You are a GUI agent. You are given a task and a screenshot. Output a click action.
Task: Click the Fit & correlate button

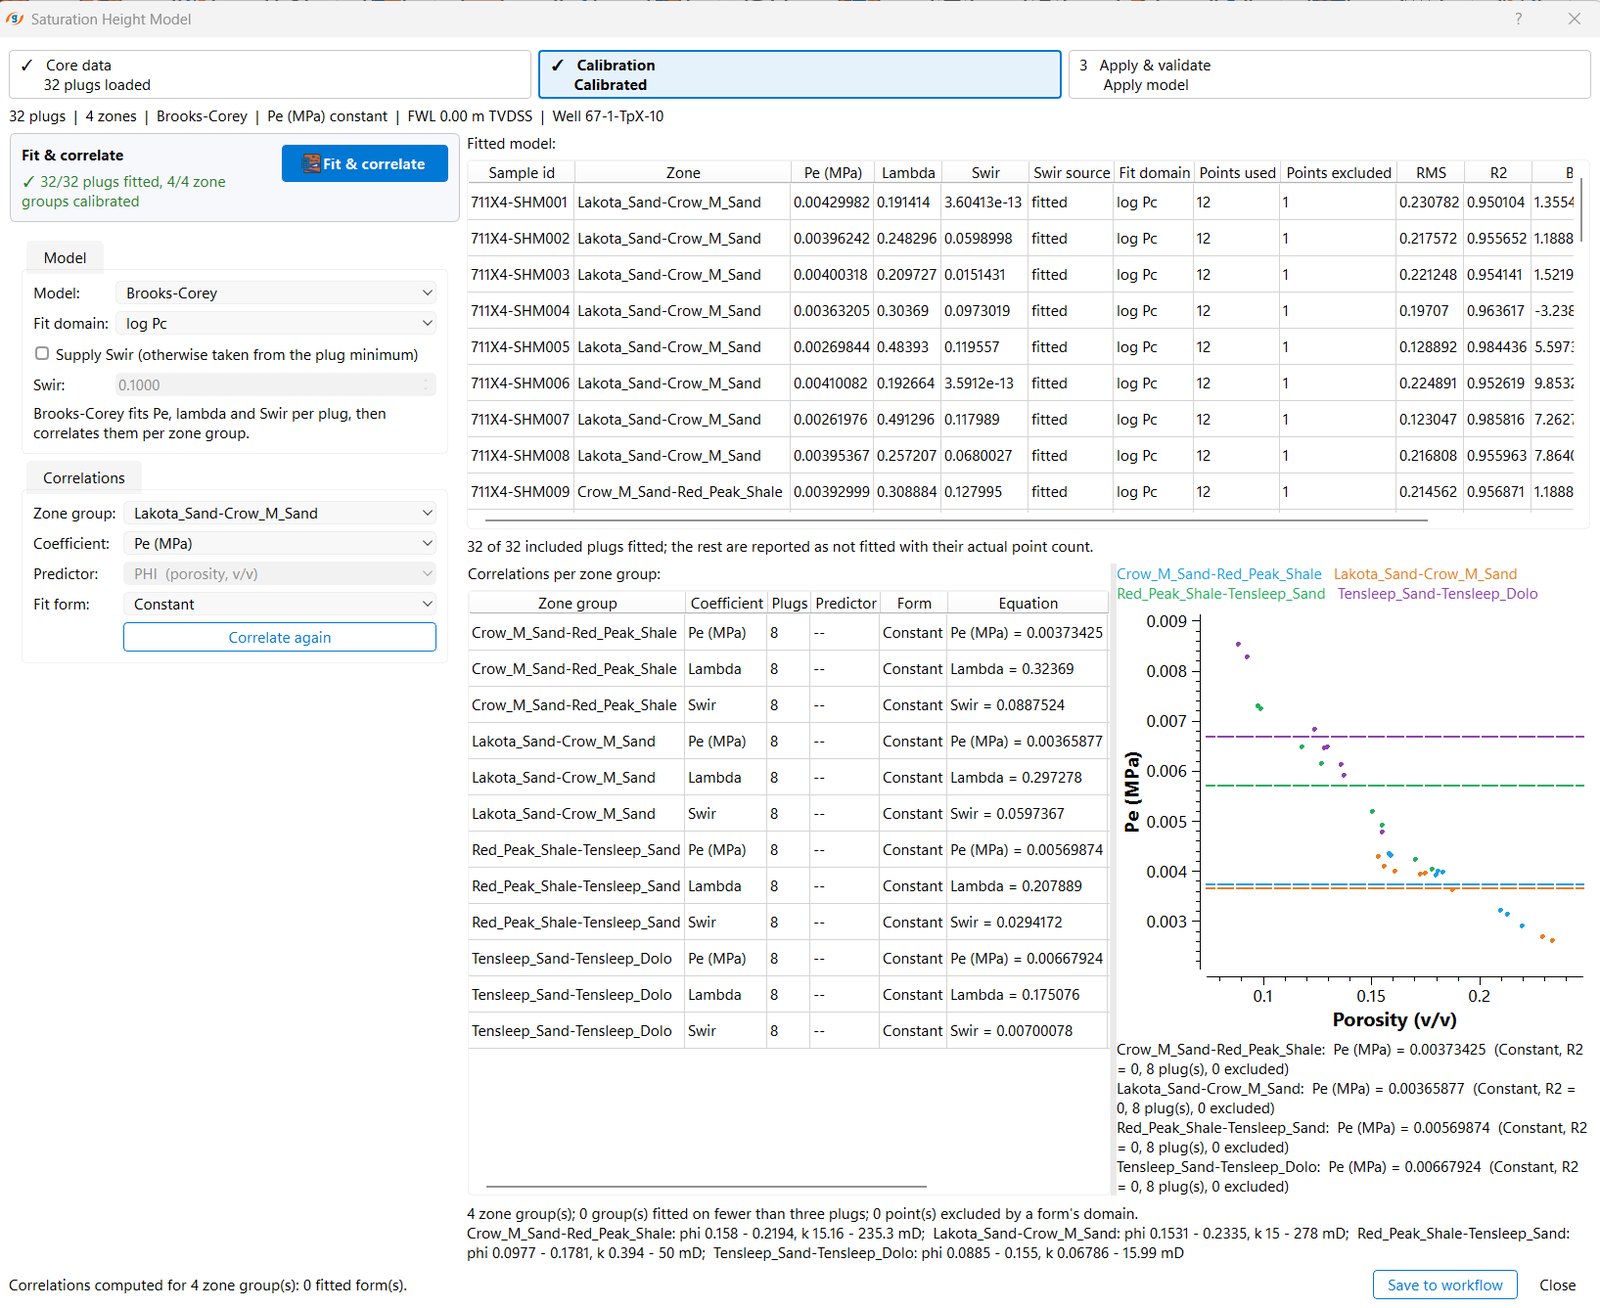click(x=364, y=164)
